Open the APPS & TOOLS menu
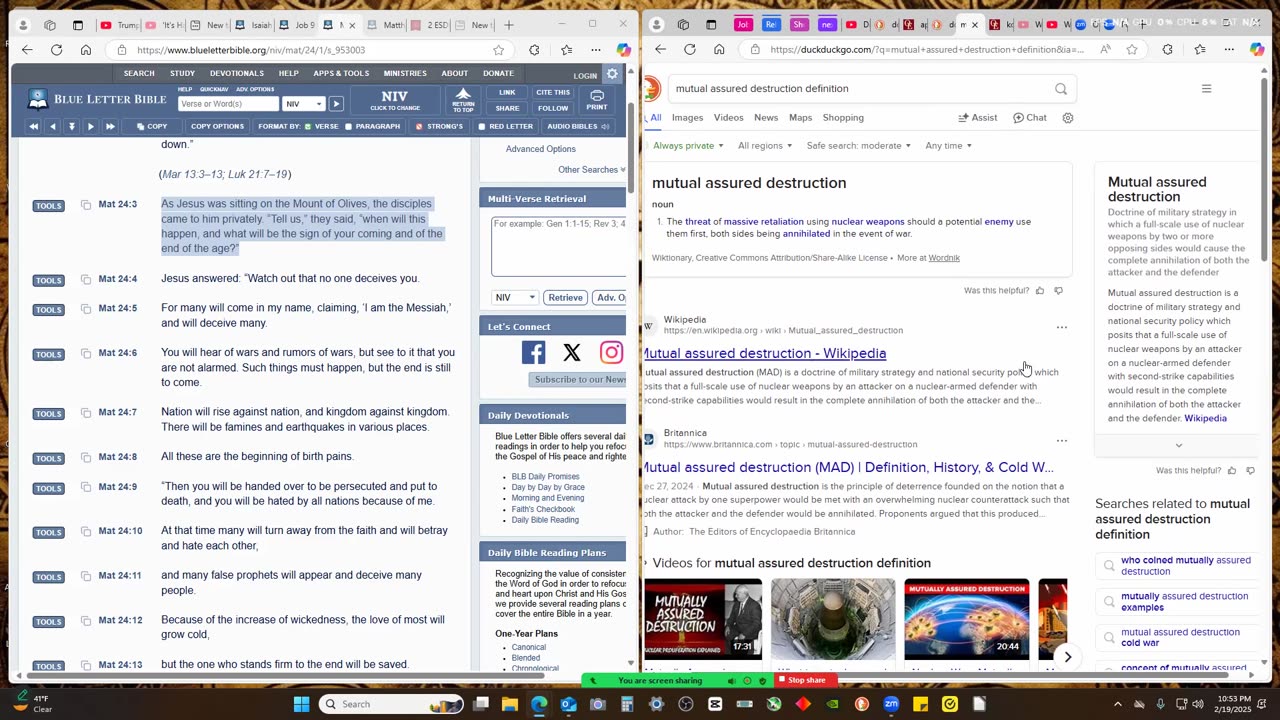Screen dimensions: 1280x720 pos(341,73)
